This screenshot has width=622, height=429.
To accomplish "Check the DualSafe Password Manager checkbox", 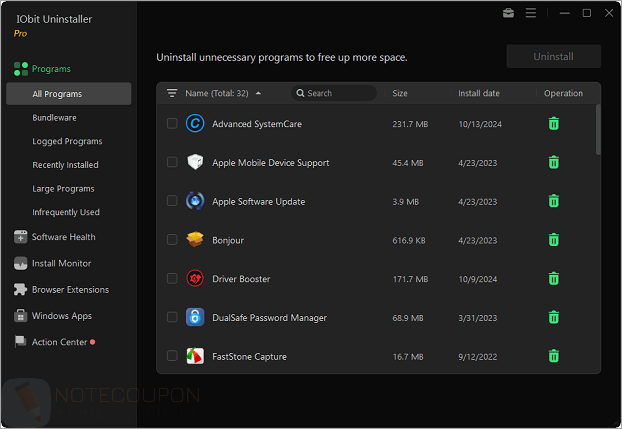I will [172, 317].
